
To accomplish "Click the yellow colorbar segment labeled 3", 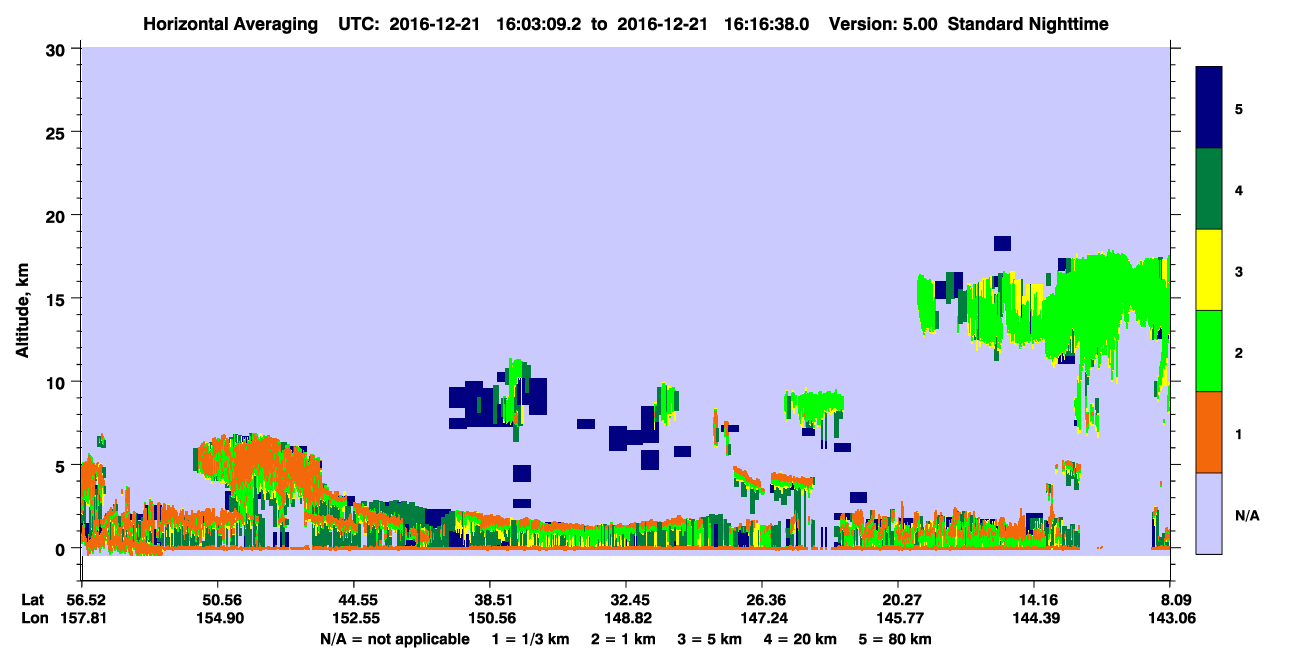I will tap(1209, 270).
